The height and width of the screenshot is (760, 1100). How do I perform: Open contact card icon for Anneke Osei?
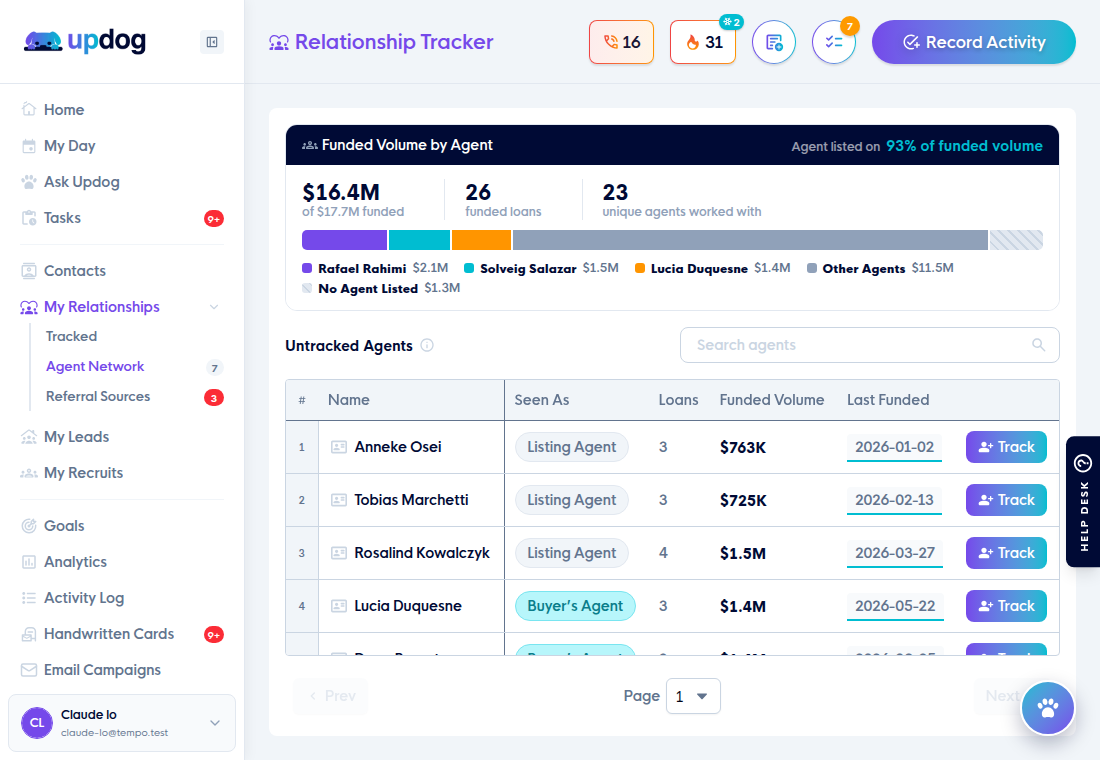[339, 447]
